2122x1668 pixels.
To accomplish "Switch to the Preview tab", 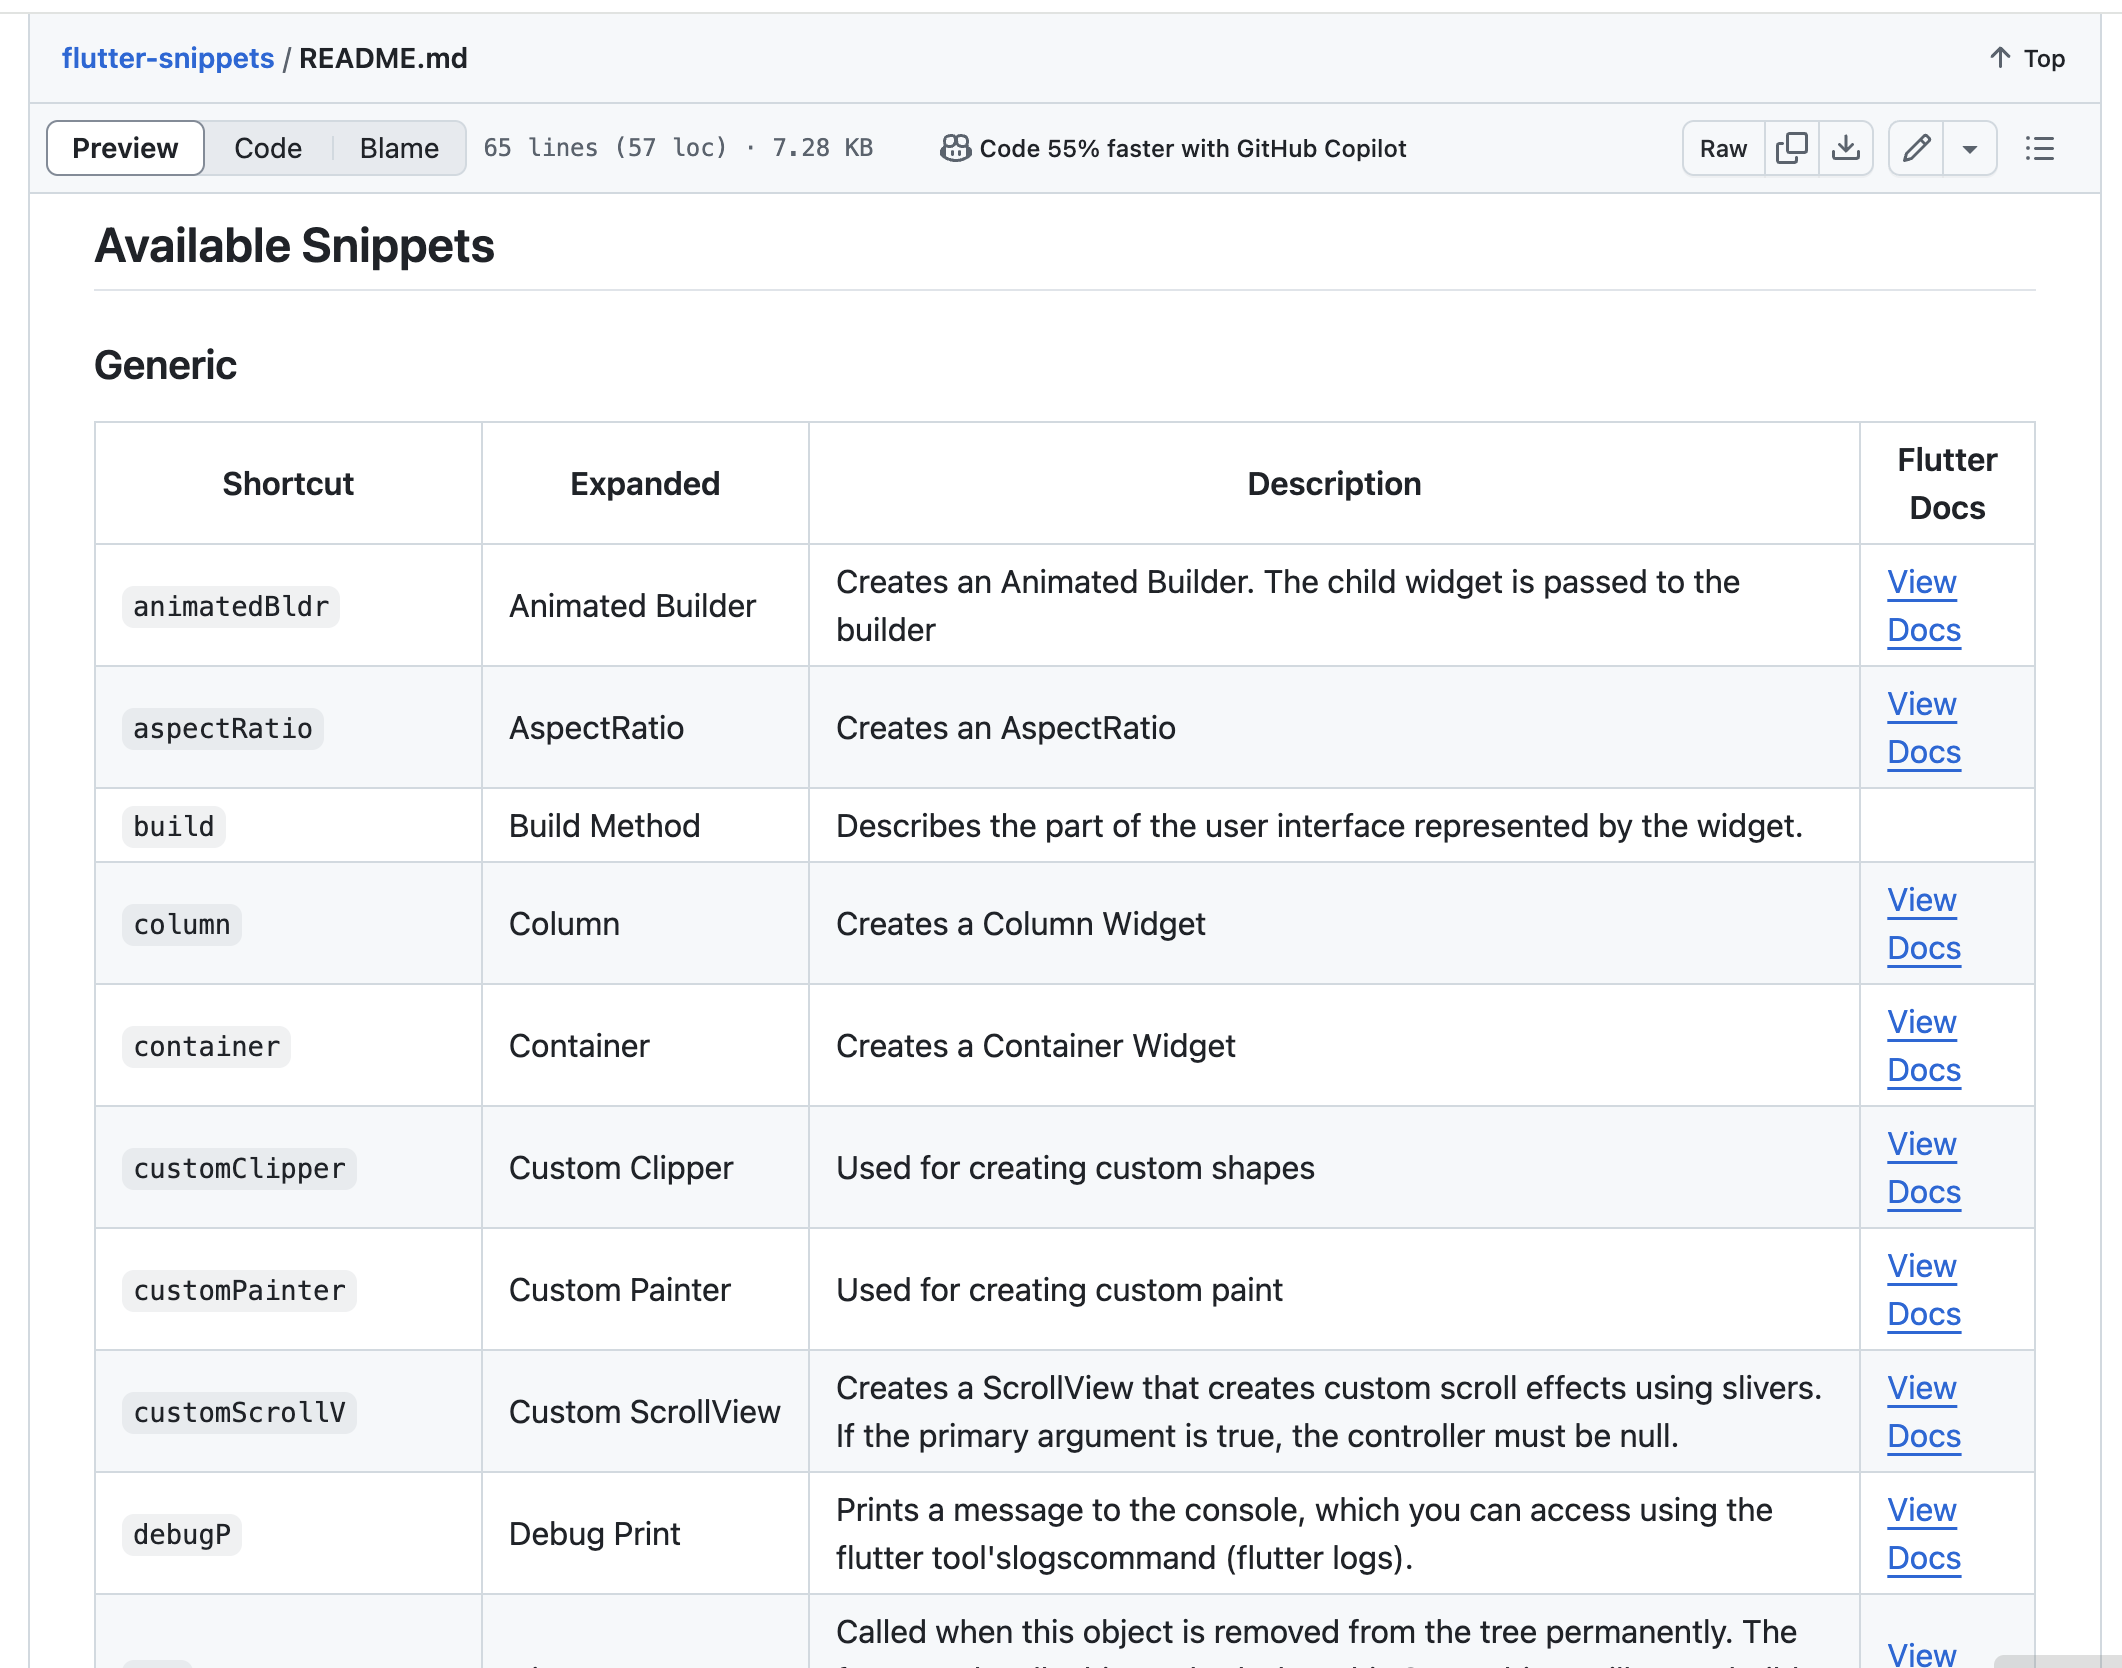I will (x=125, y=148).
